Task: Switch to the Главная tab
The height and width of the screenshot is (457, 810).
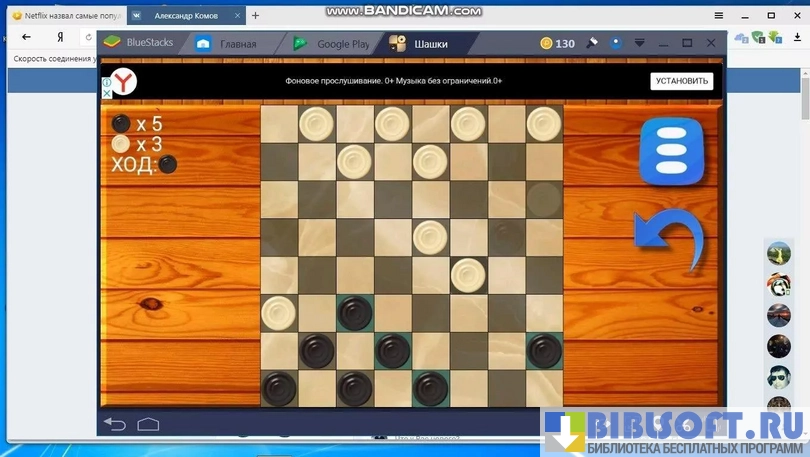Action: pos(236,44)
